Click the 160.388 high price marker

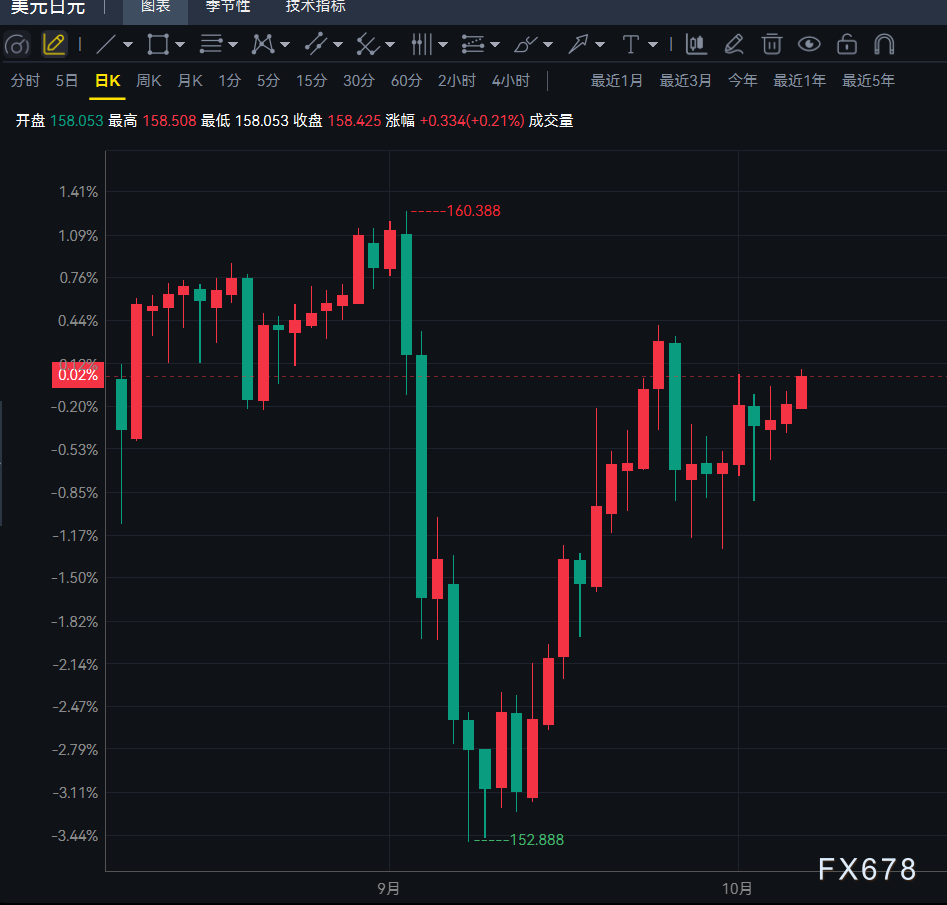pos(473,211)
